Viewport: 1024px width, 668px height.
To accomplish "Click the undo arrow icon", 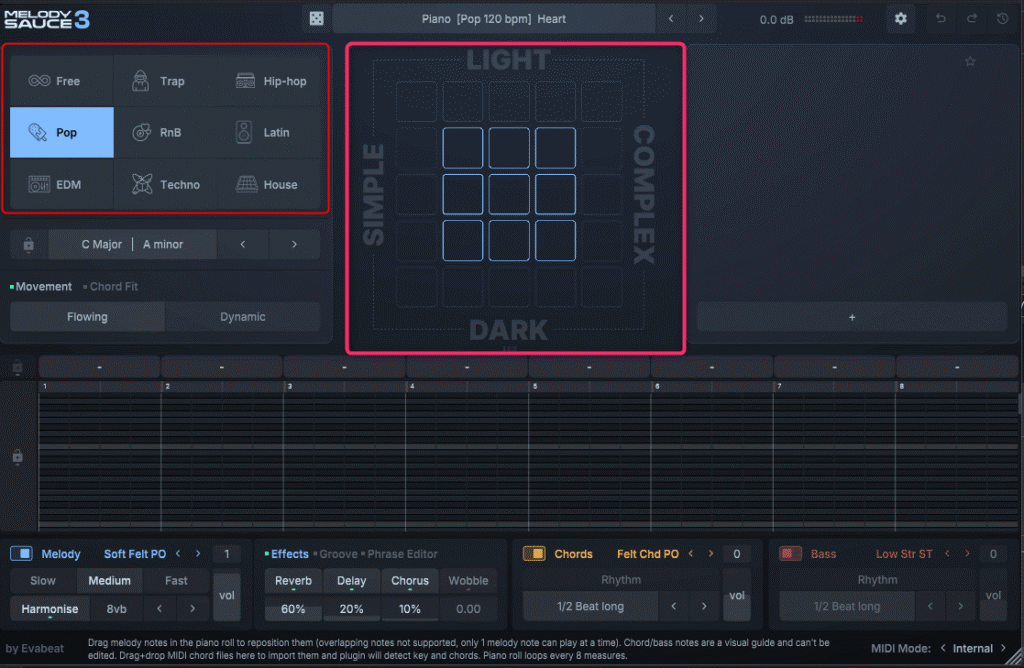I will [x=940, y=19].
